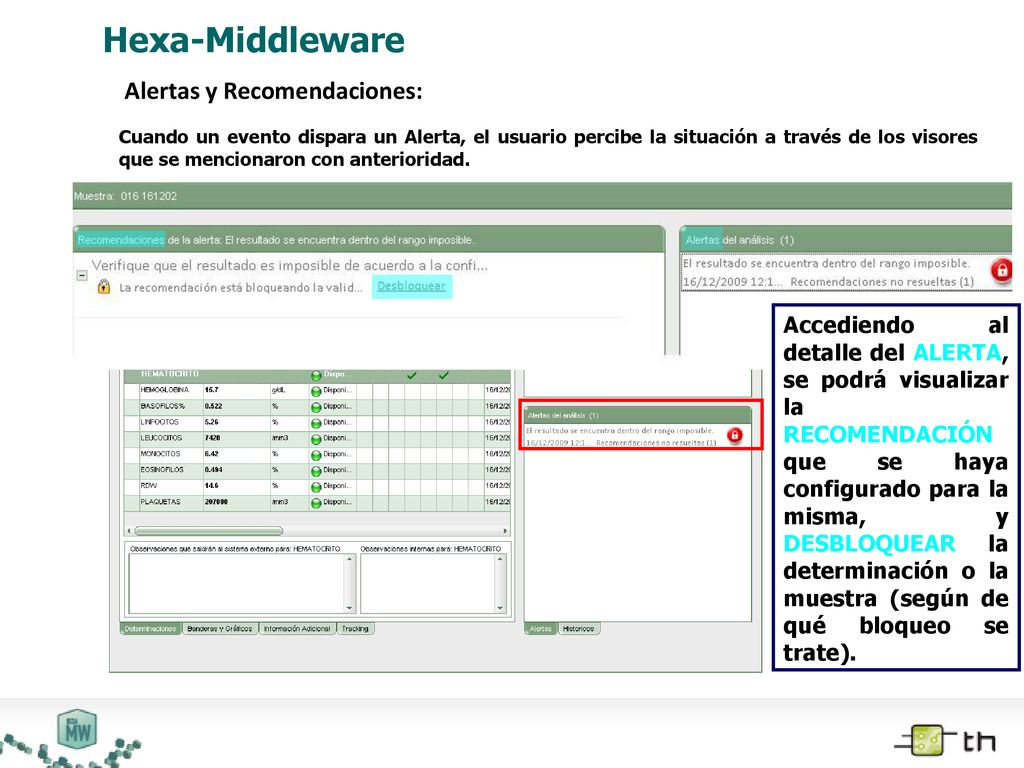Viewport: 1024px width, 768px height.
Task: Click the BASOFILOS% value '0.522'
Action: 214,406
